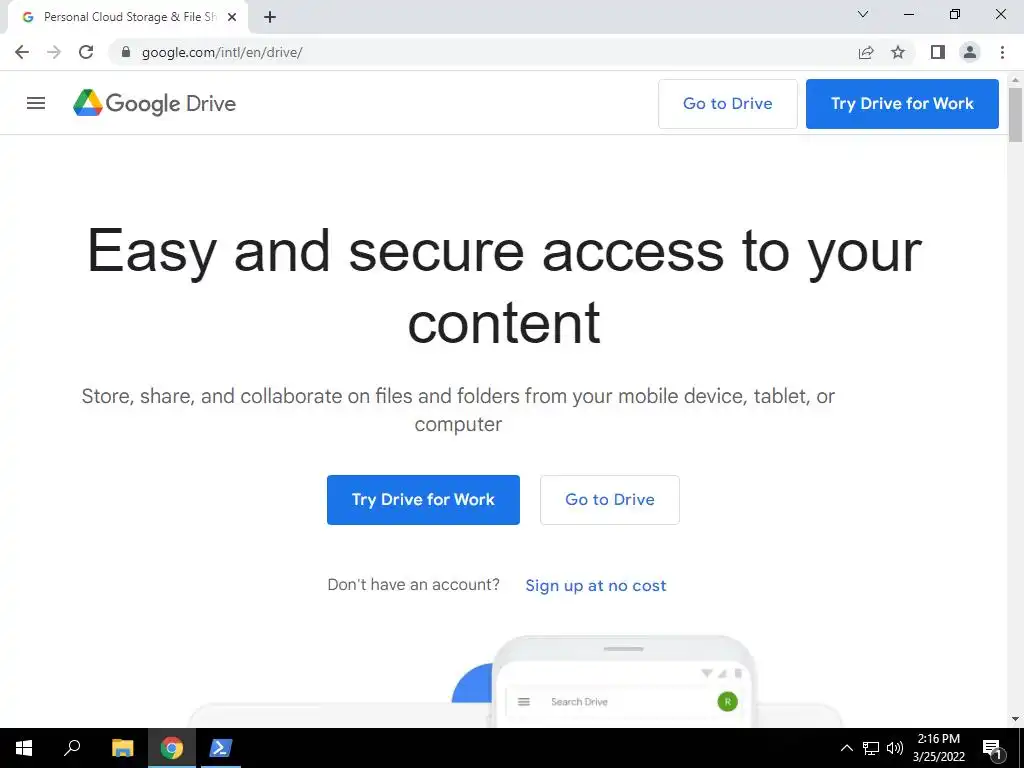The height and width of the screenshot is (768, 1024).
Task: Expand the tab search chevron
Action: [863, 14]
